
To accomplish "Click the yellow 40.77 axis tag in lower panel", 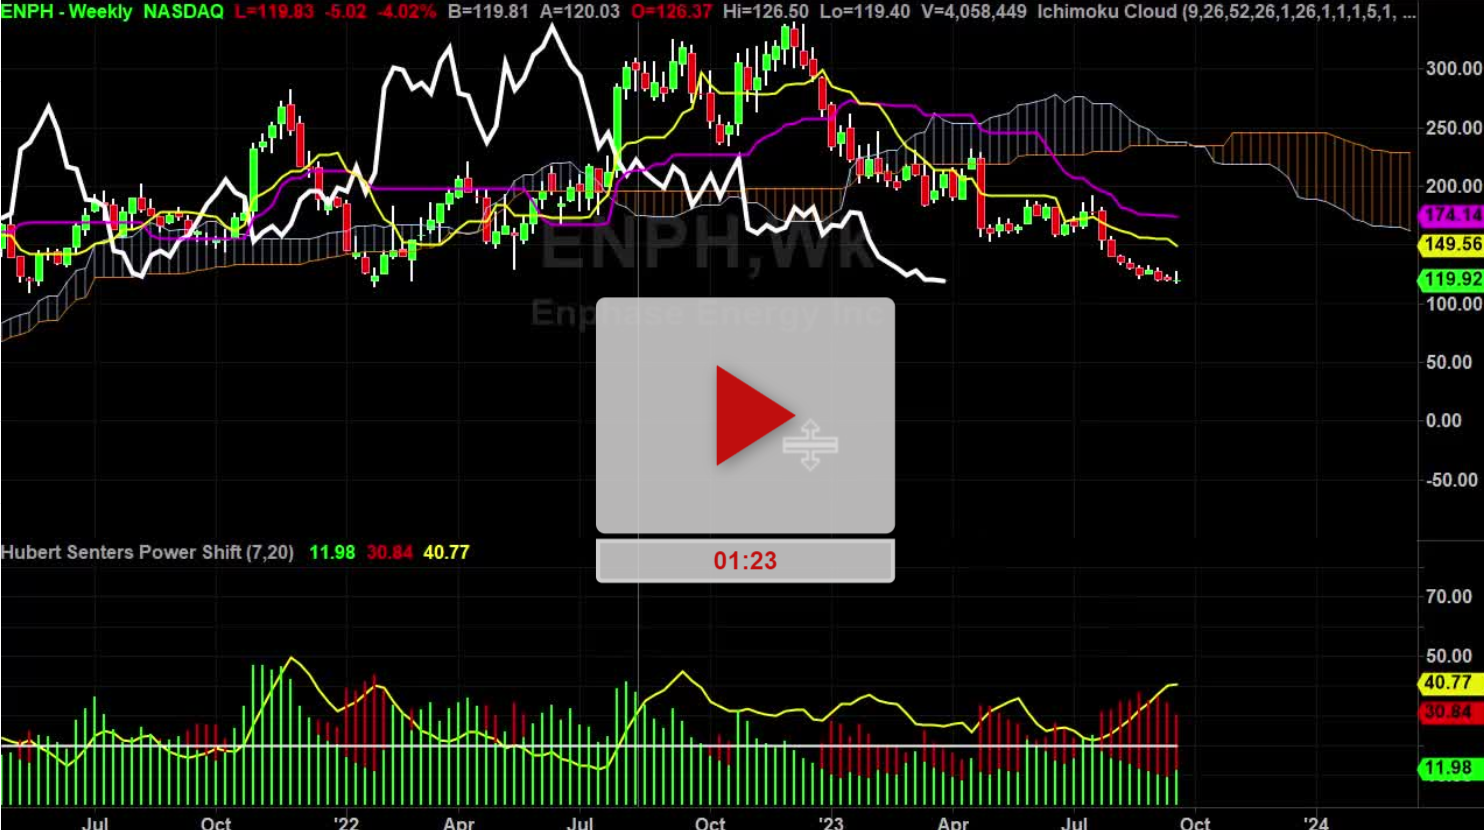I will click(x=1452, y=683).
